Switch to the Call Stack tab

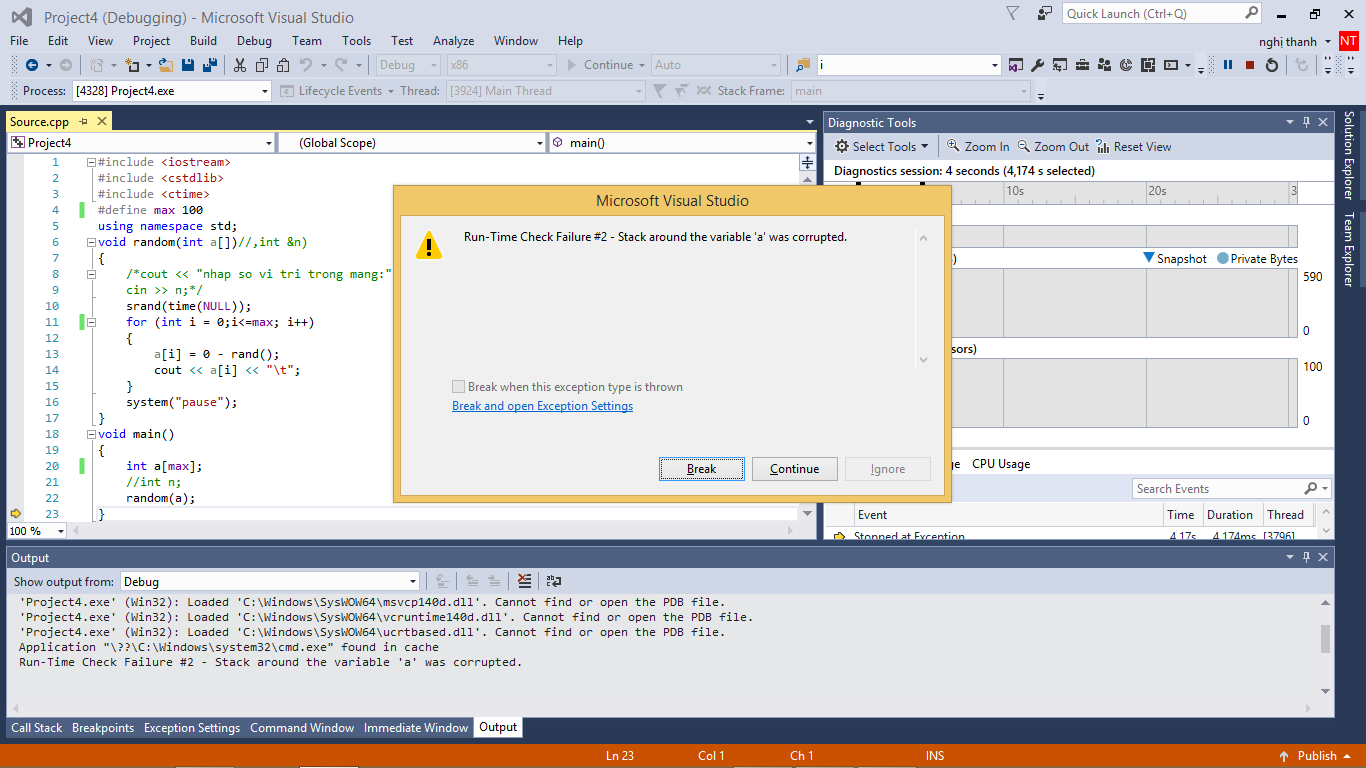click(36, 728)
